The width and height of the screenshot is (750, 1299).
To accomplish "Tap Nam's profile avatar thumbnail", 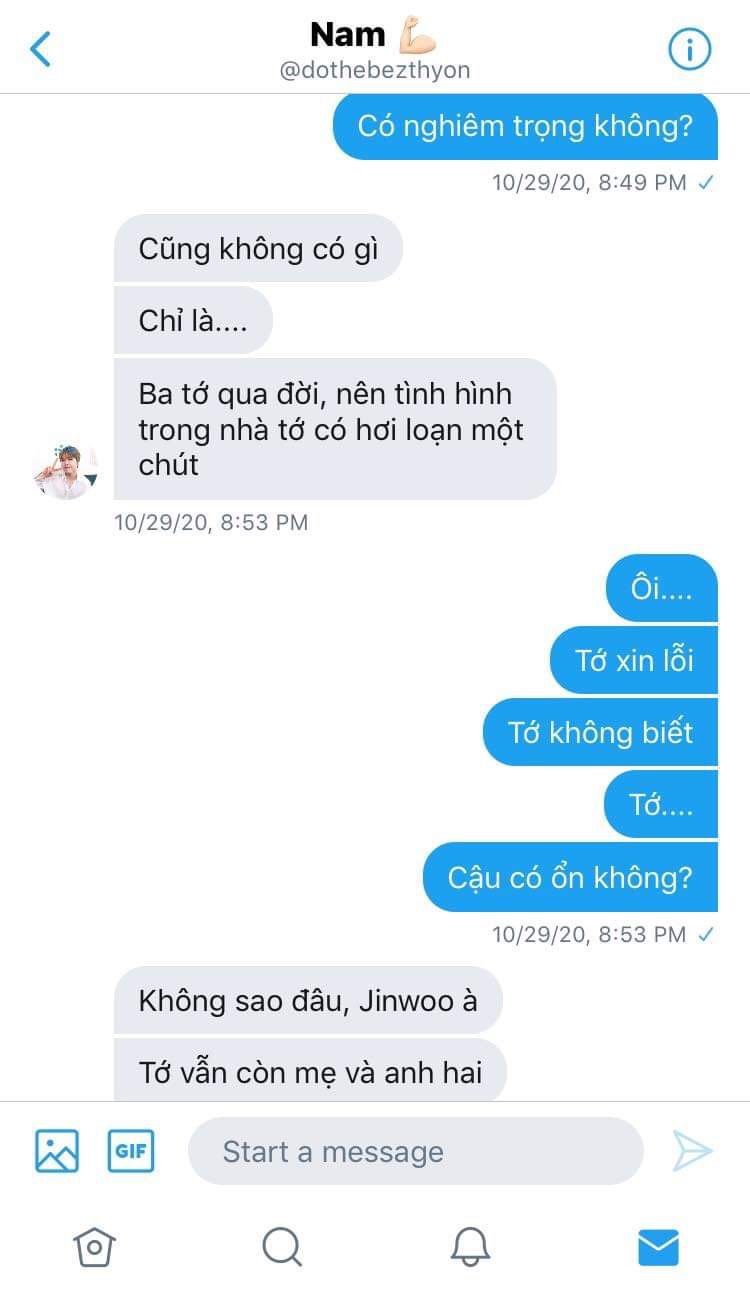I will point(66,470).
